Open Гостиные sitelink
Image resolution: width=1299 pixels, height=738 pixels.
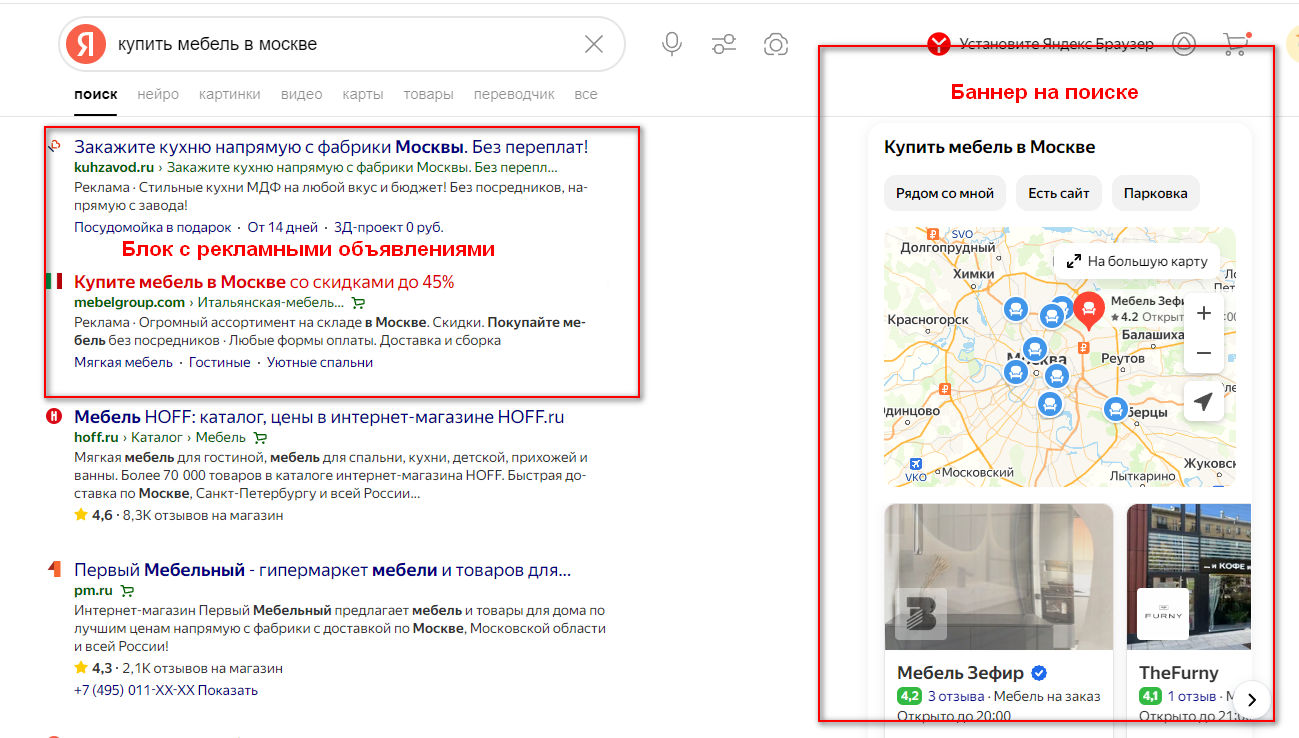[219, 362]
